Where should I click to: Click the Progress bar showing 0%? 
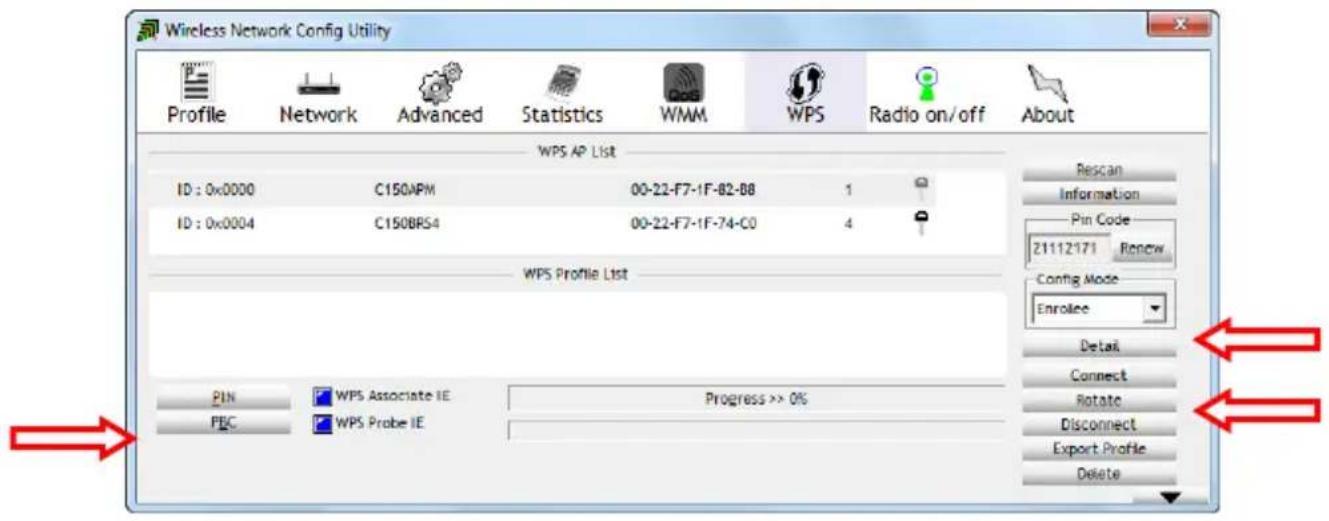(x=755, y=399)
